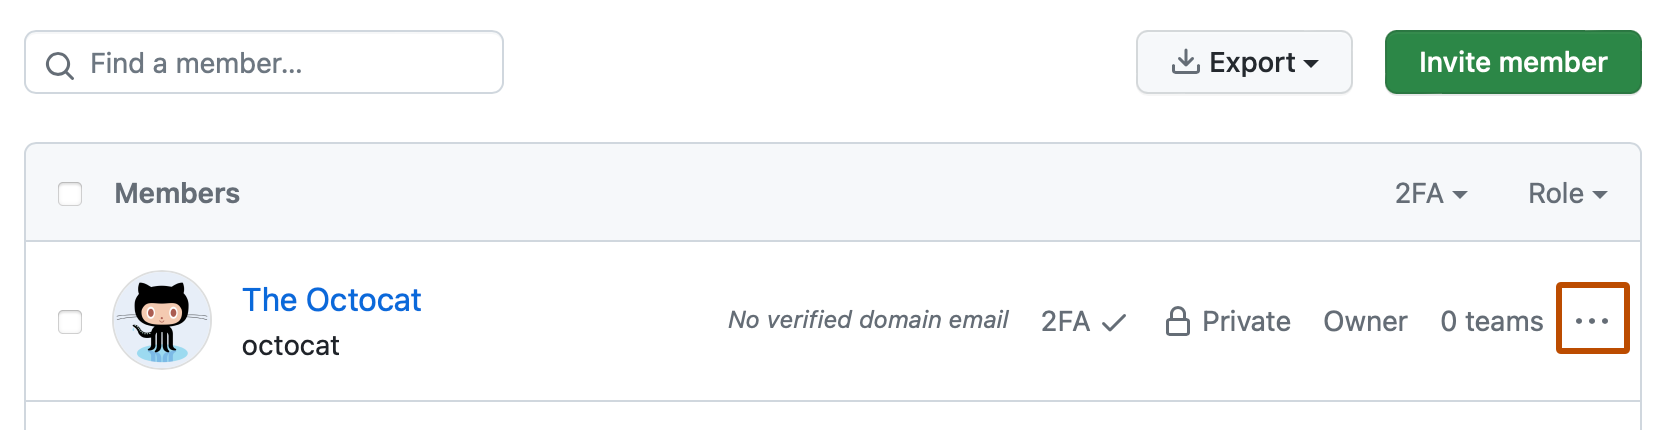Open the 0 teams link

click(x=1491, y=321)
